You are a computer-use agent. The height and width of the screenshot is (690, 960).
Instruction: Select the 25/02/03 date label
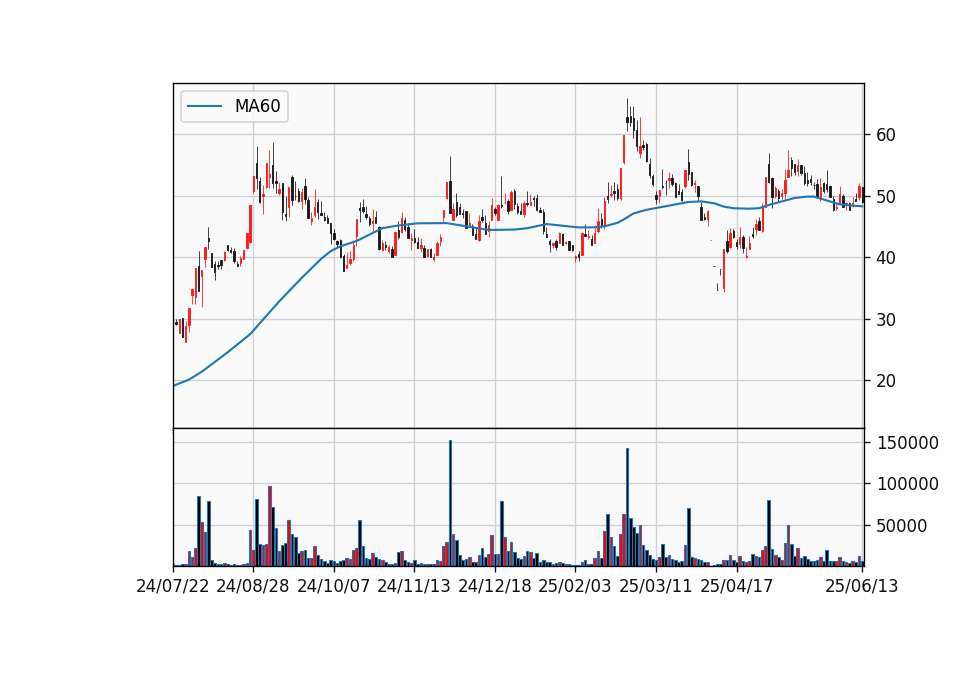coord(575,586)
